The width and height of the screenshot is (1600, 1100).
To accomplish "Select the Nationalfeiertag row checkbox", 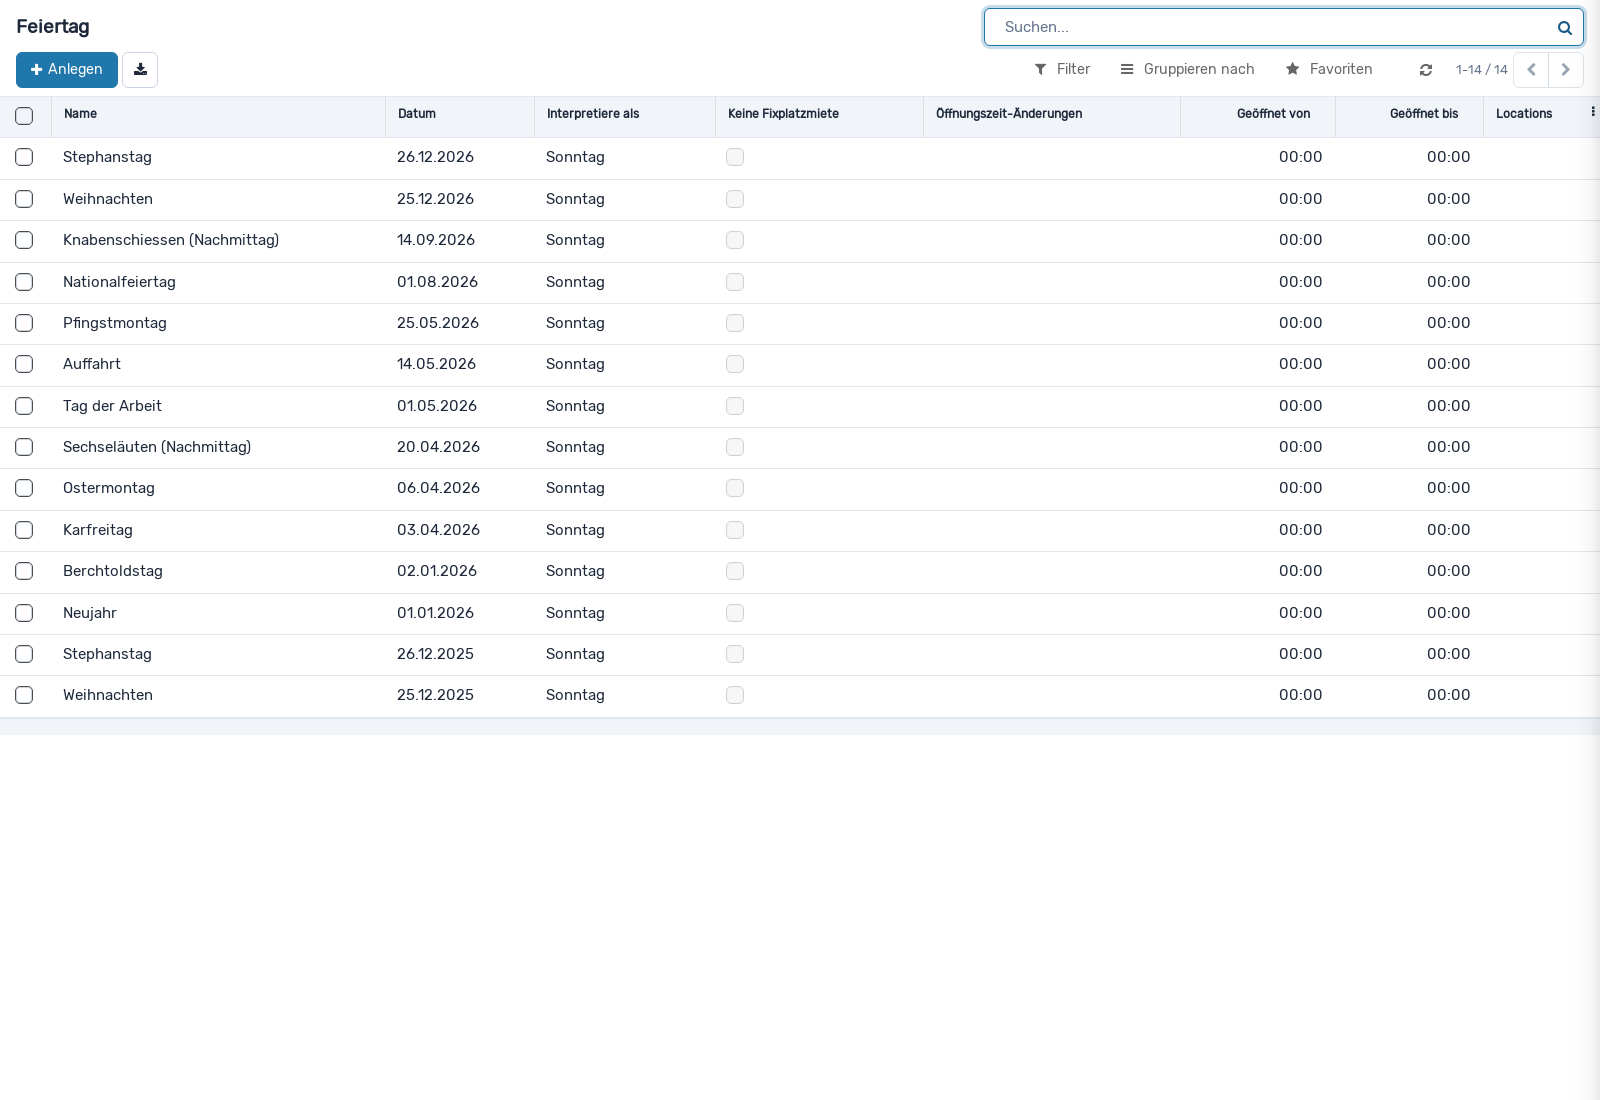I will [24, 282].
